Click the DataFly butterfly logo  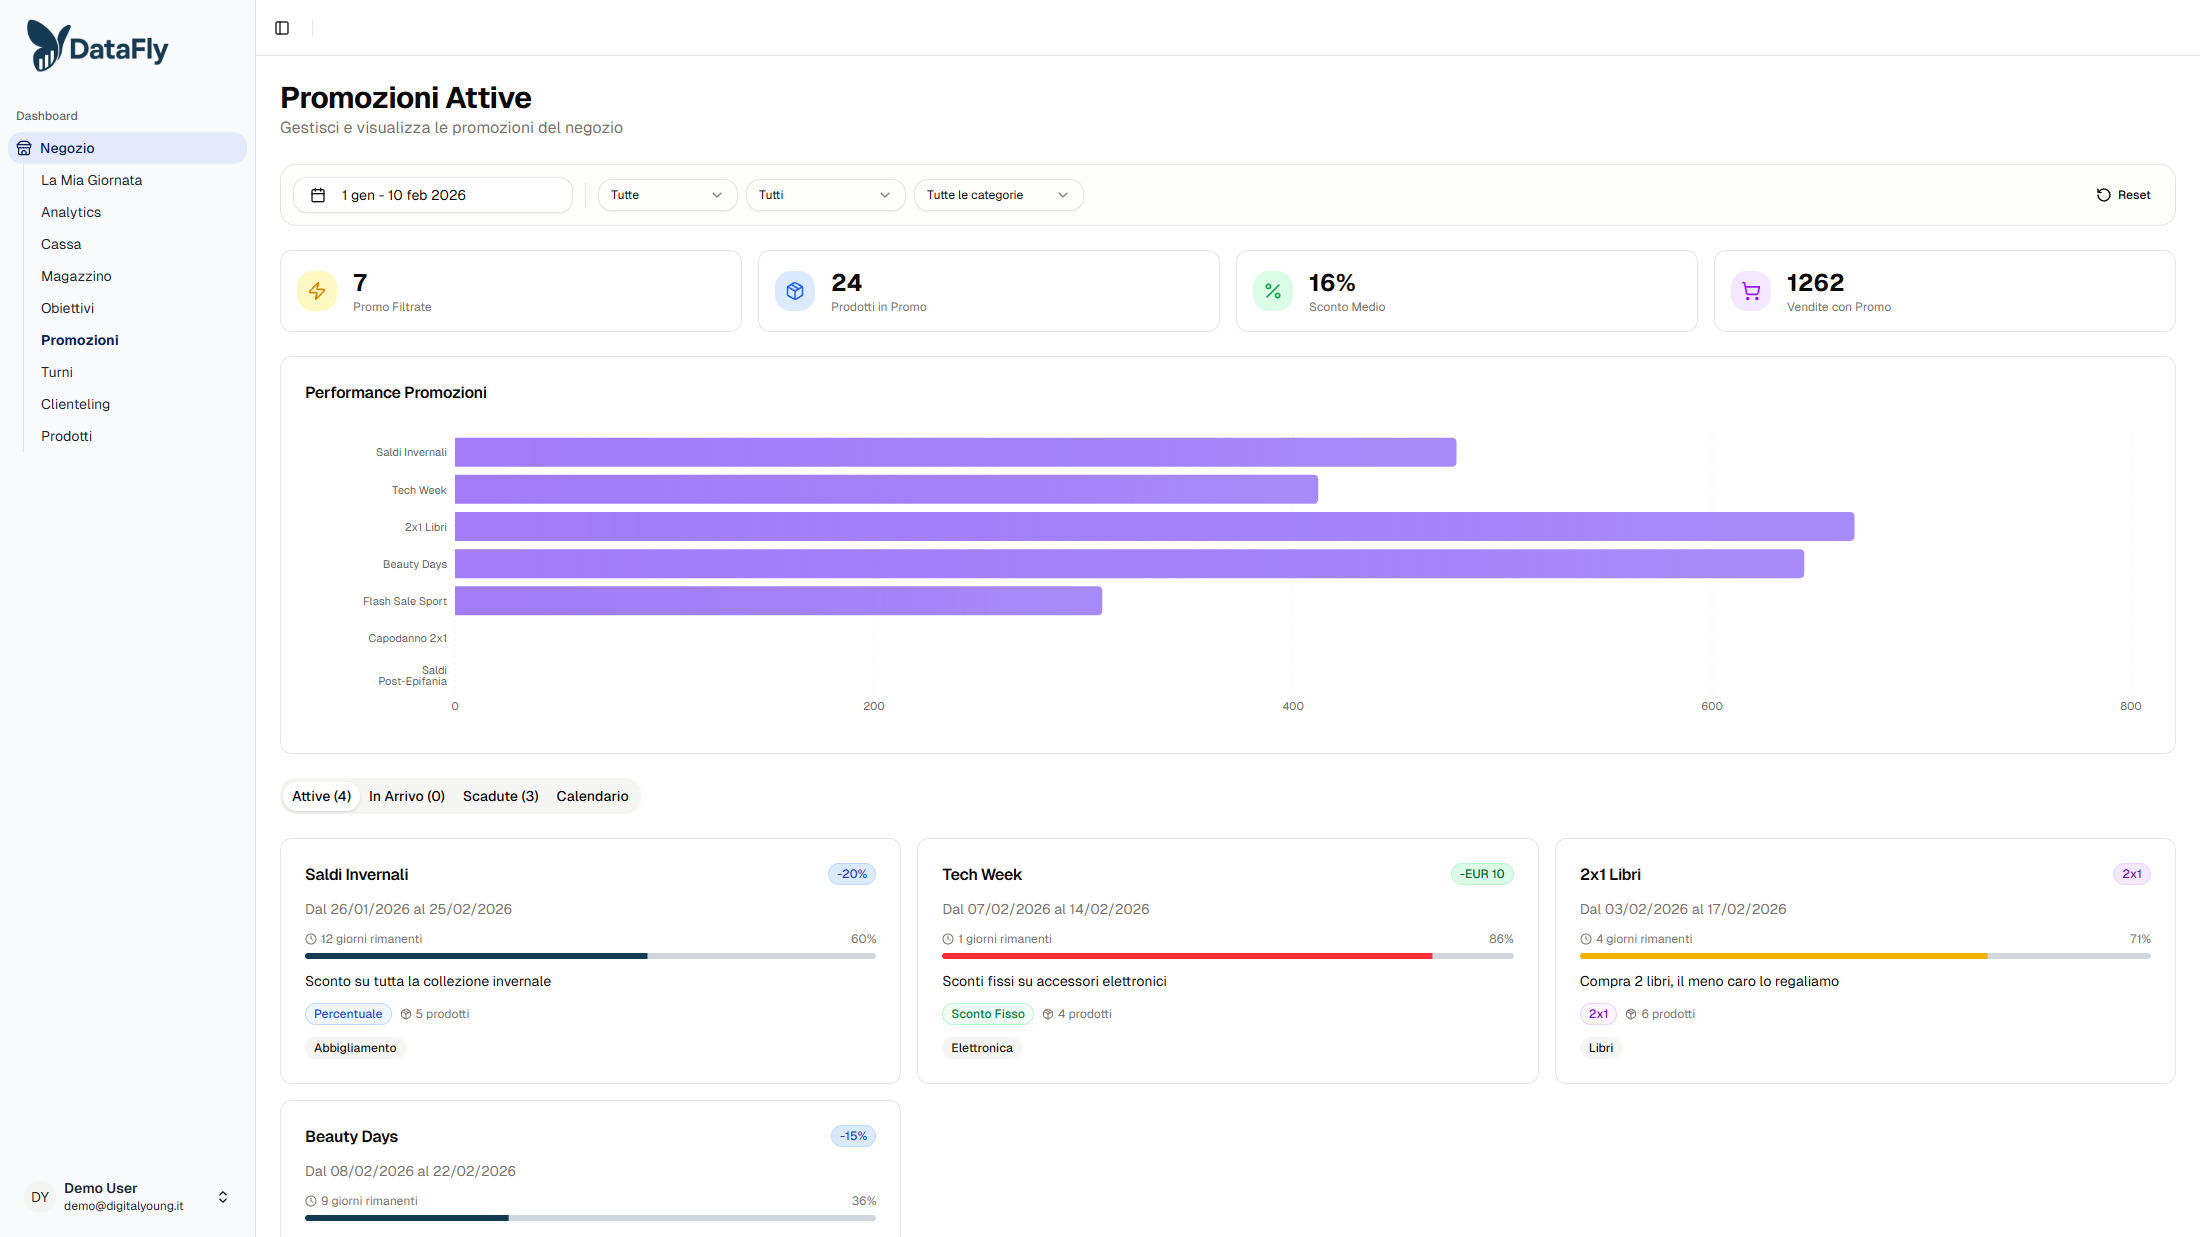point(48,46)
